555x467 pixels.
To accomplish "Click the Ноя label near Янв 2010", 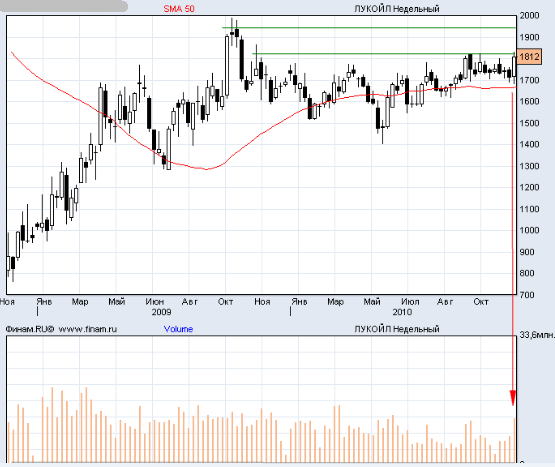I will pos(262,302).
